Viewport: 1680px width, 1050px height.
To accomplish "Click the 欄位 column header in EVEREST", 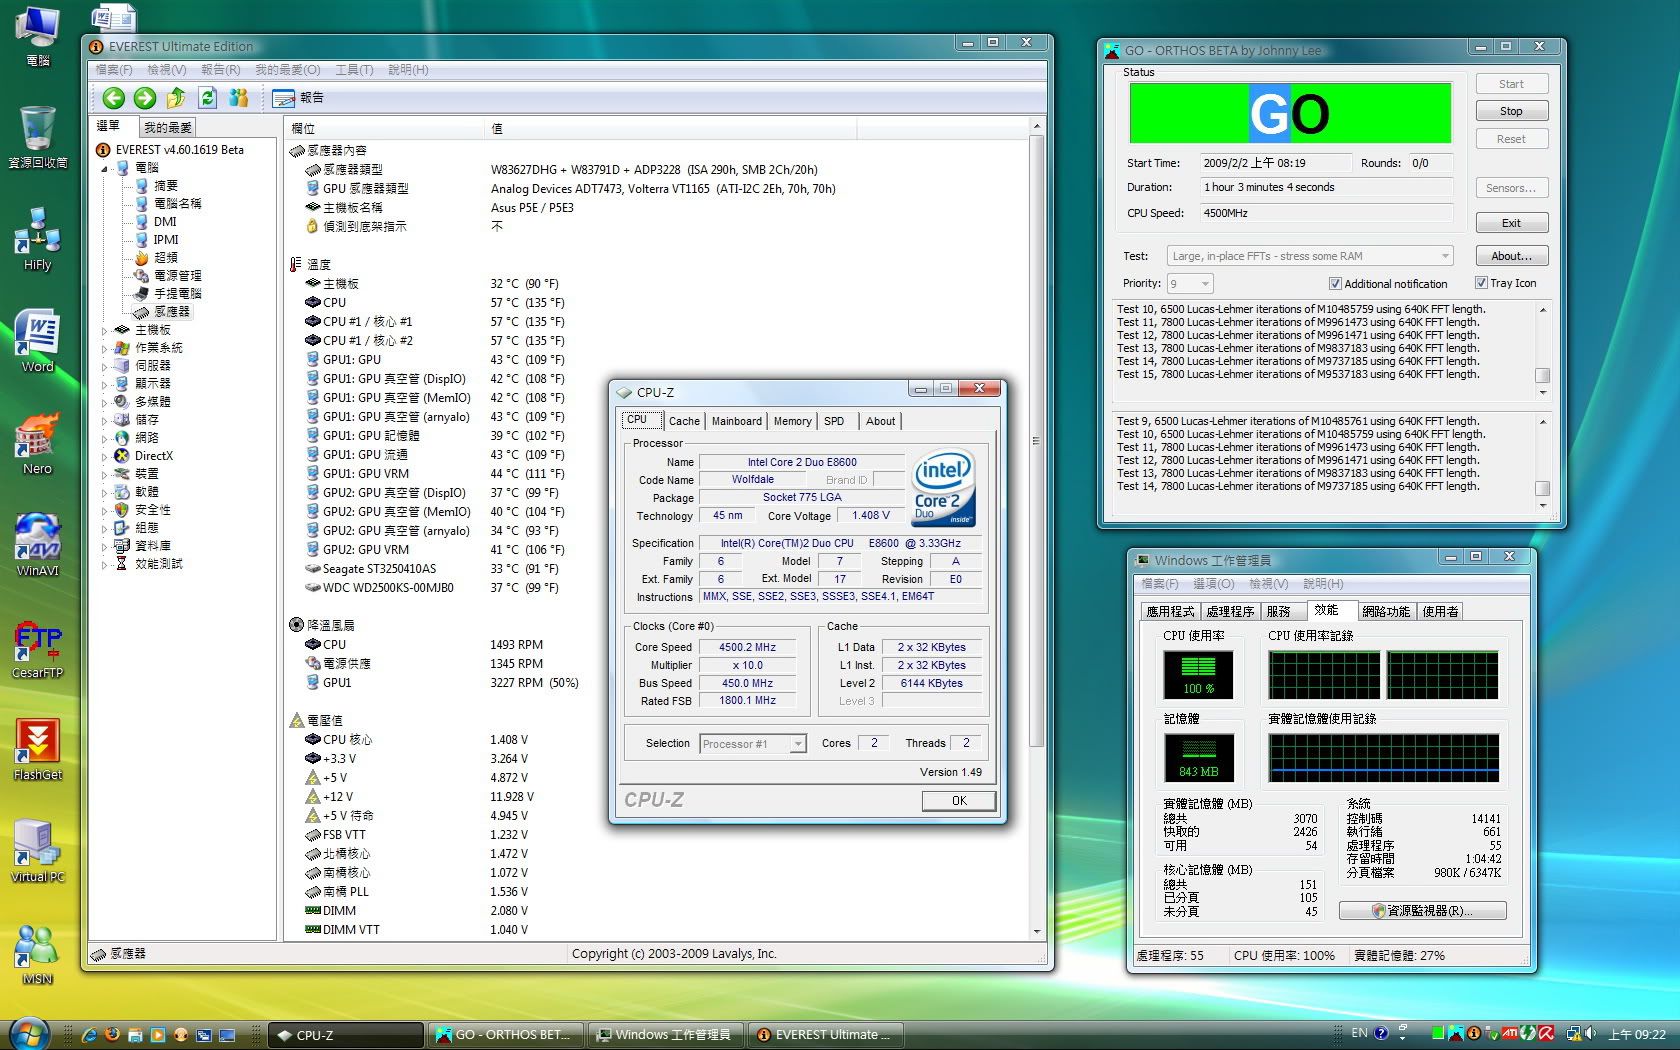I will [385, 128].
